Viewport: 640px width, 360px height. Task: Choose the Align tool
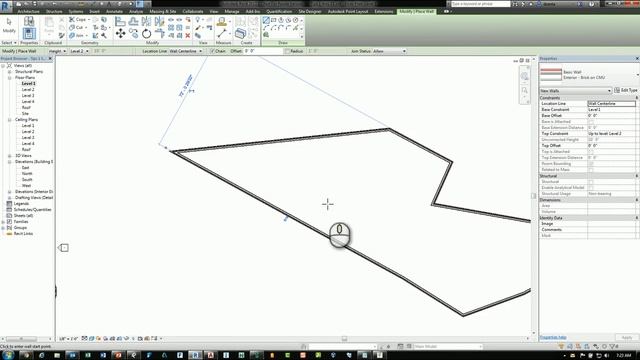(120, 21)
